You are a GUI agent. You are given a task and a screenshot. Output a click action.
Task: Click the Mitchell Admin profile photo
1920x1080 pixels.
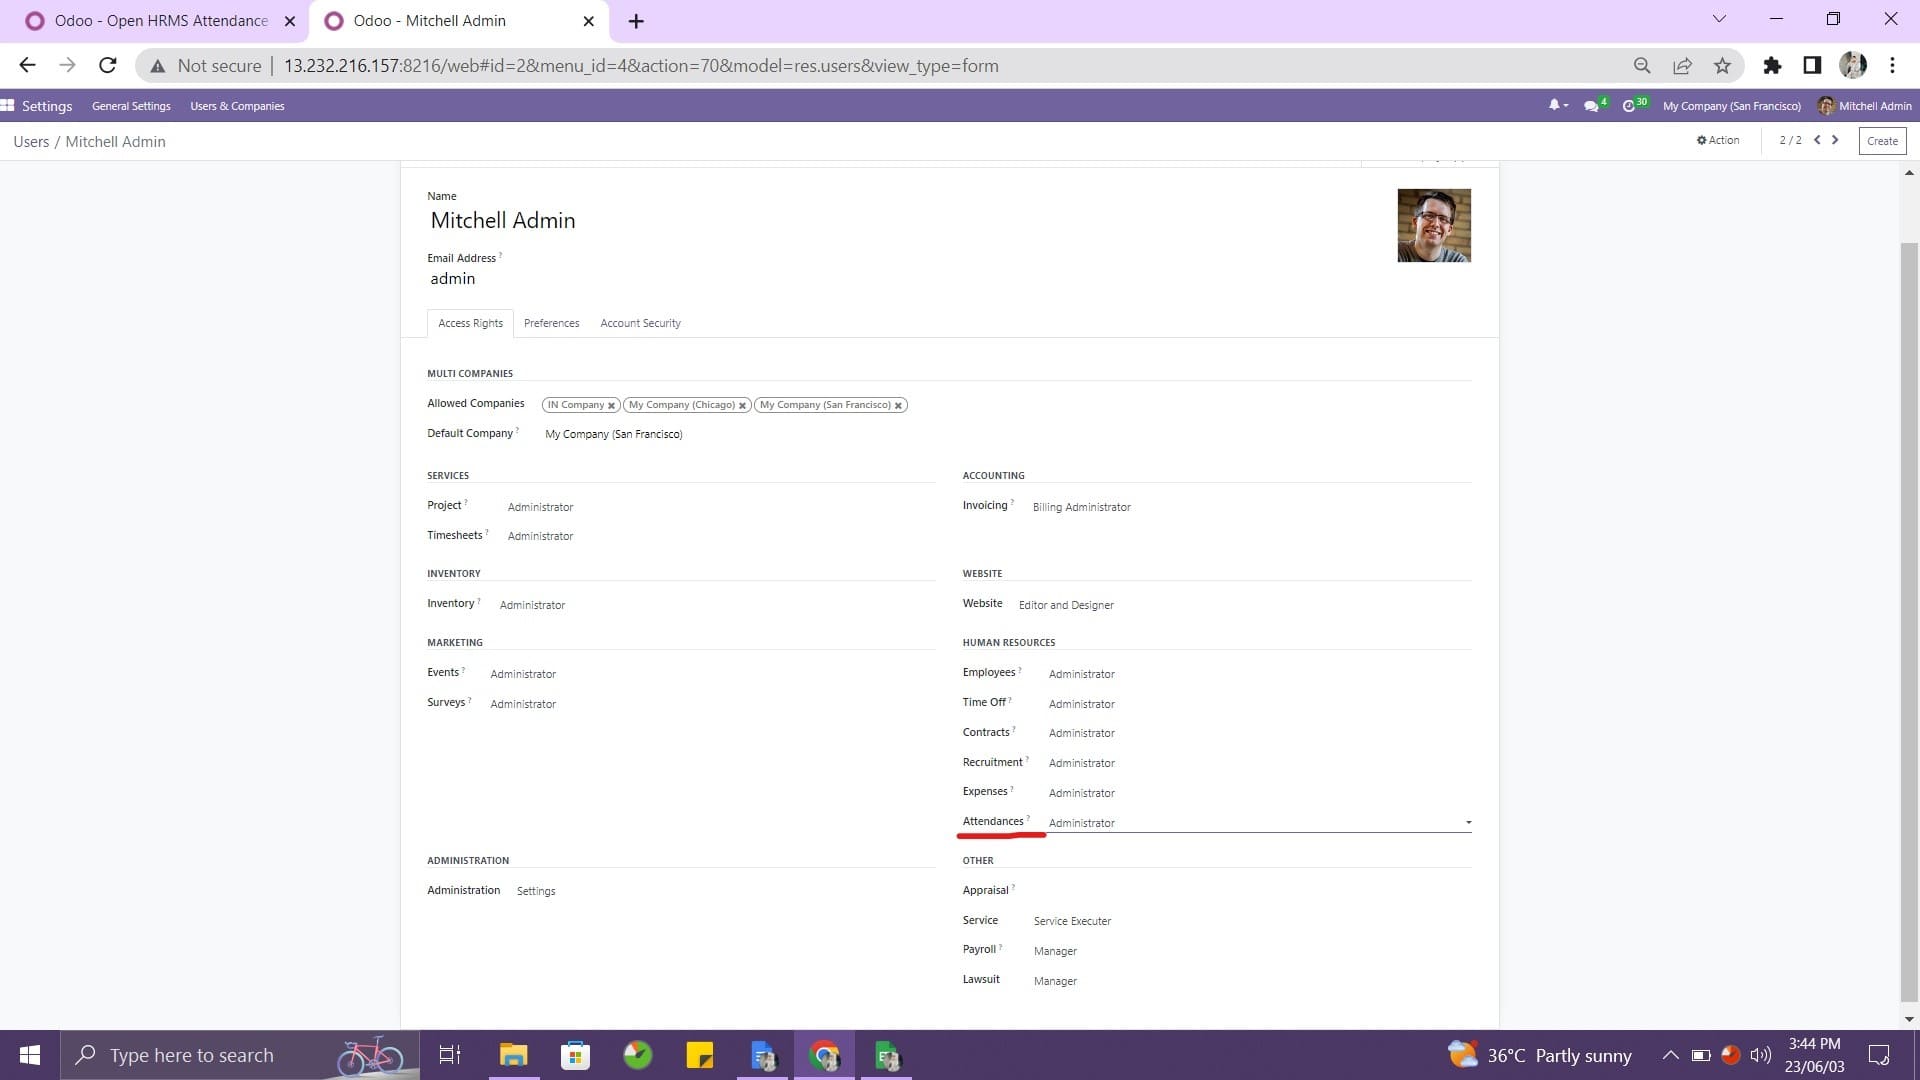(x=1434, y=226)
